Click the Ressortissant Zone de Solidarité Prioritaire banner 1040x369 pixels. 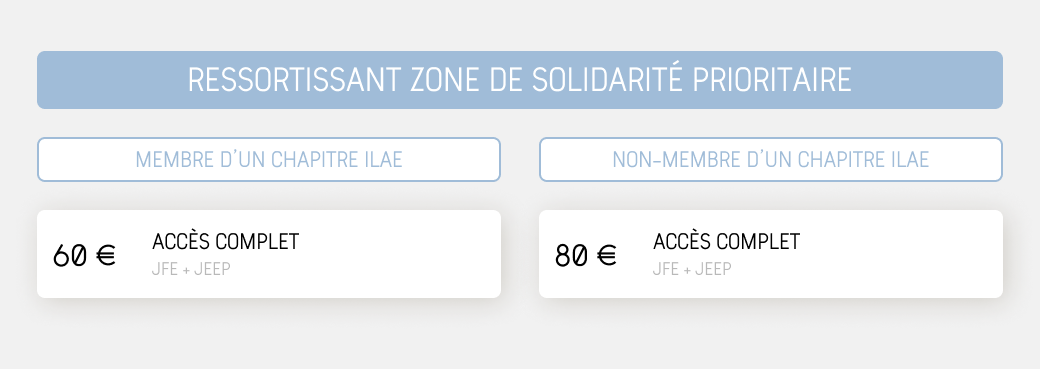[x=519, y=80]
